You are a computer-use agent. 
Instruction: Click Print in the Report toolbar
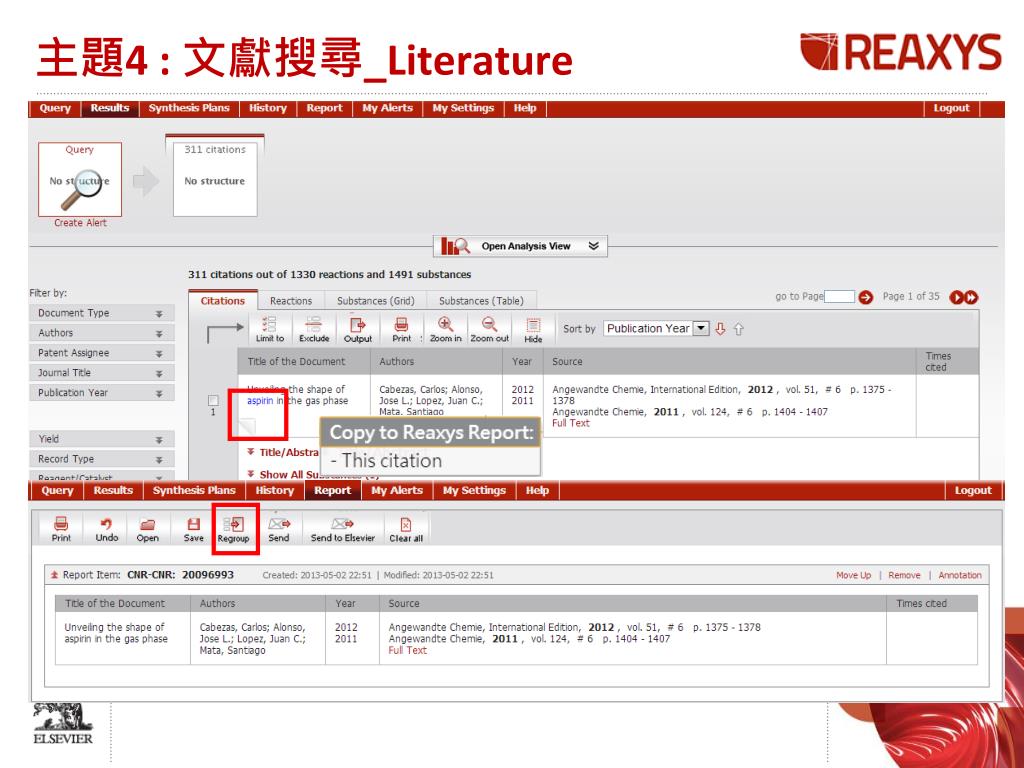61,529
